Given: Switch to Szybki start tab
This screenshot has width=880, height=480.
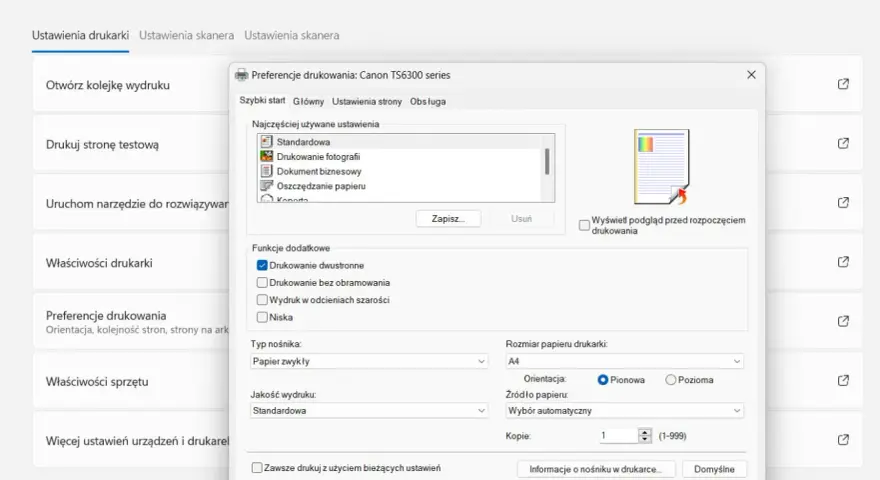Looking at the screenshot, I should (262, 100).
